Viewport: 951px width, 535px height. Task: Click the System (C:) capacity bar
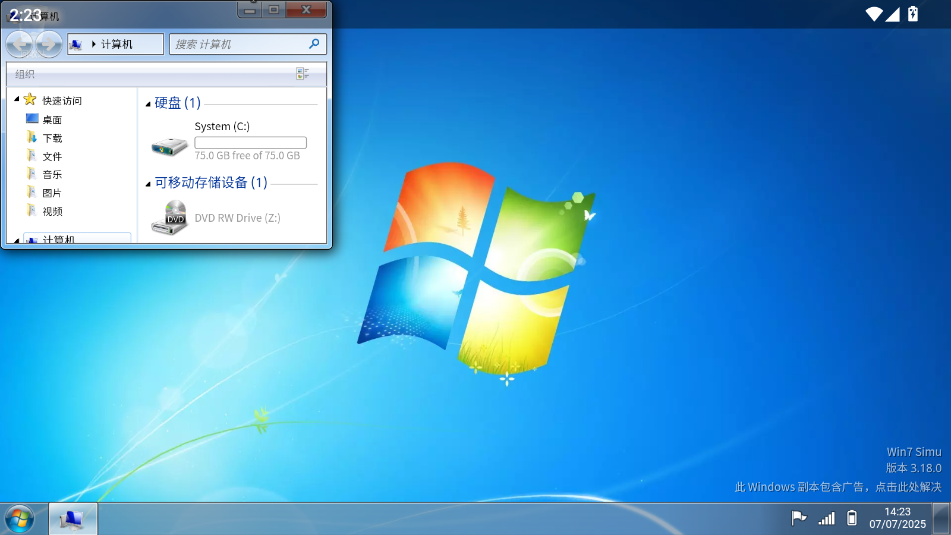pos(250,143)
